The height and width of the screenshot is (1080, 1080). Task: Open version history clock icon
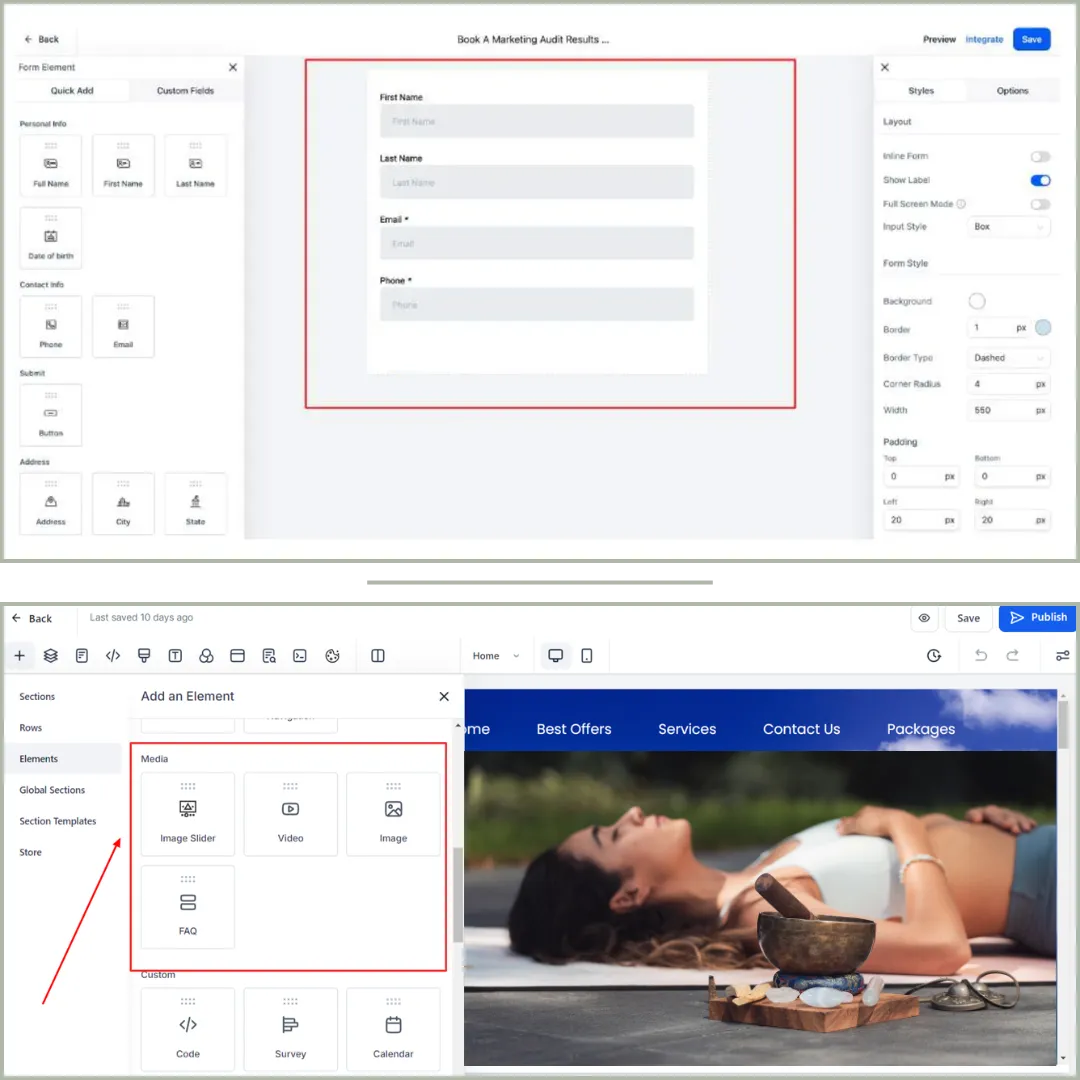[x=934, y=656]
